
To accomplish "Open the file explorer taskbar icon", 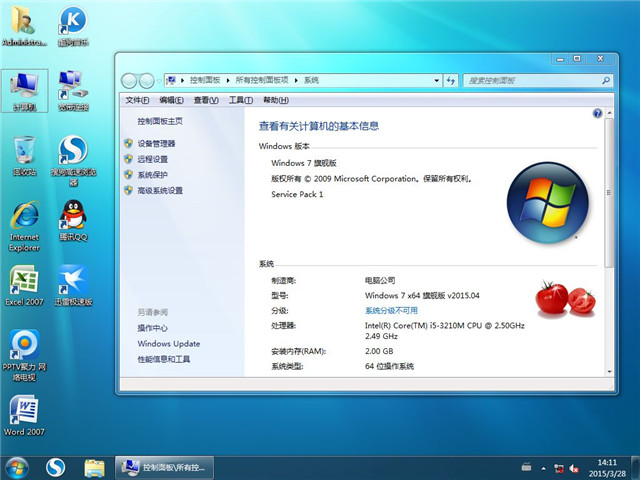I will [94, 468].
